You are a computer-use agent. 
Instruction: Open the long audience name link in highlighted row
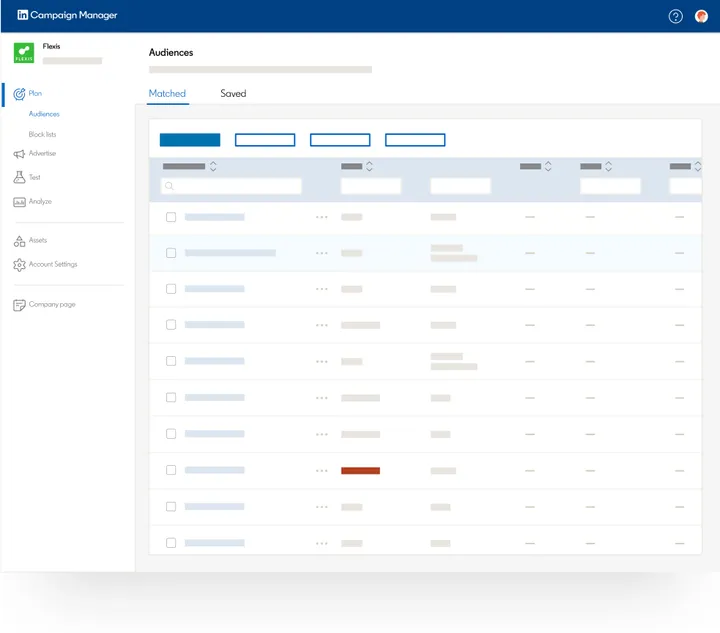(x=230, y=253)
